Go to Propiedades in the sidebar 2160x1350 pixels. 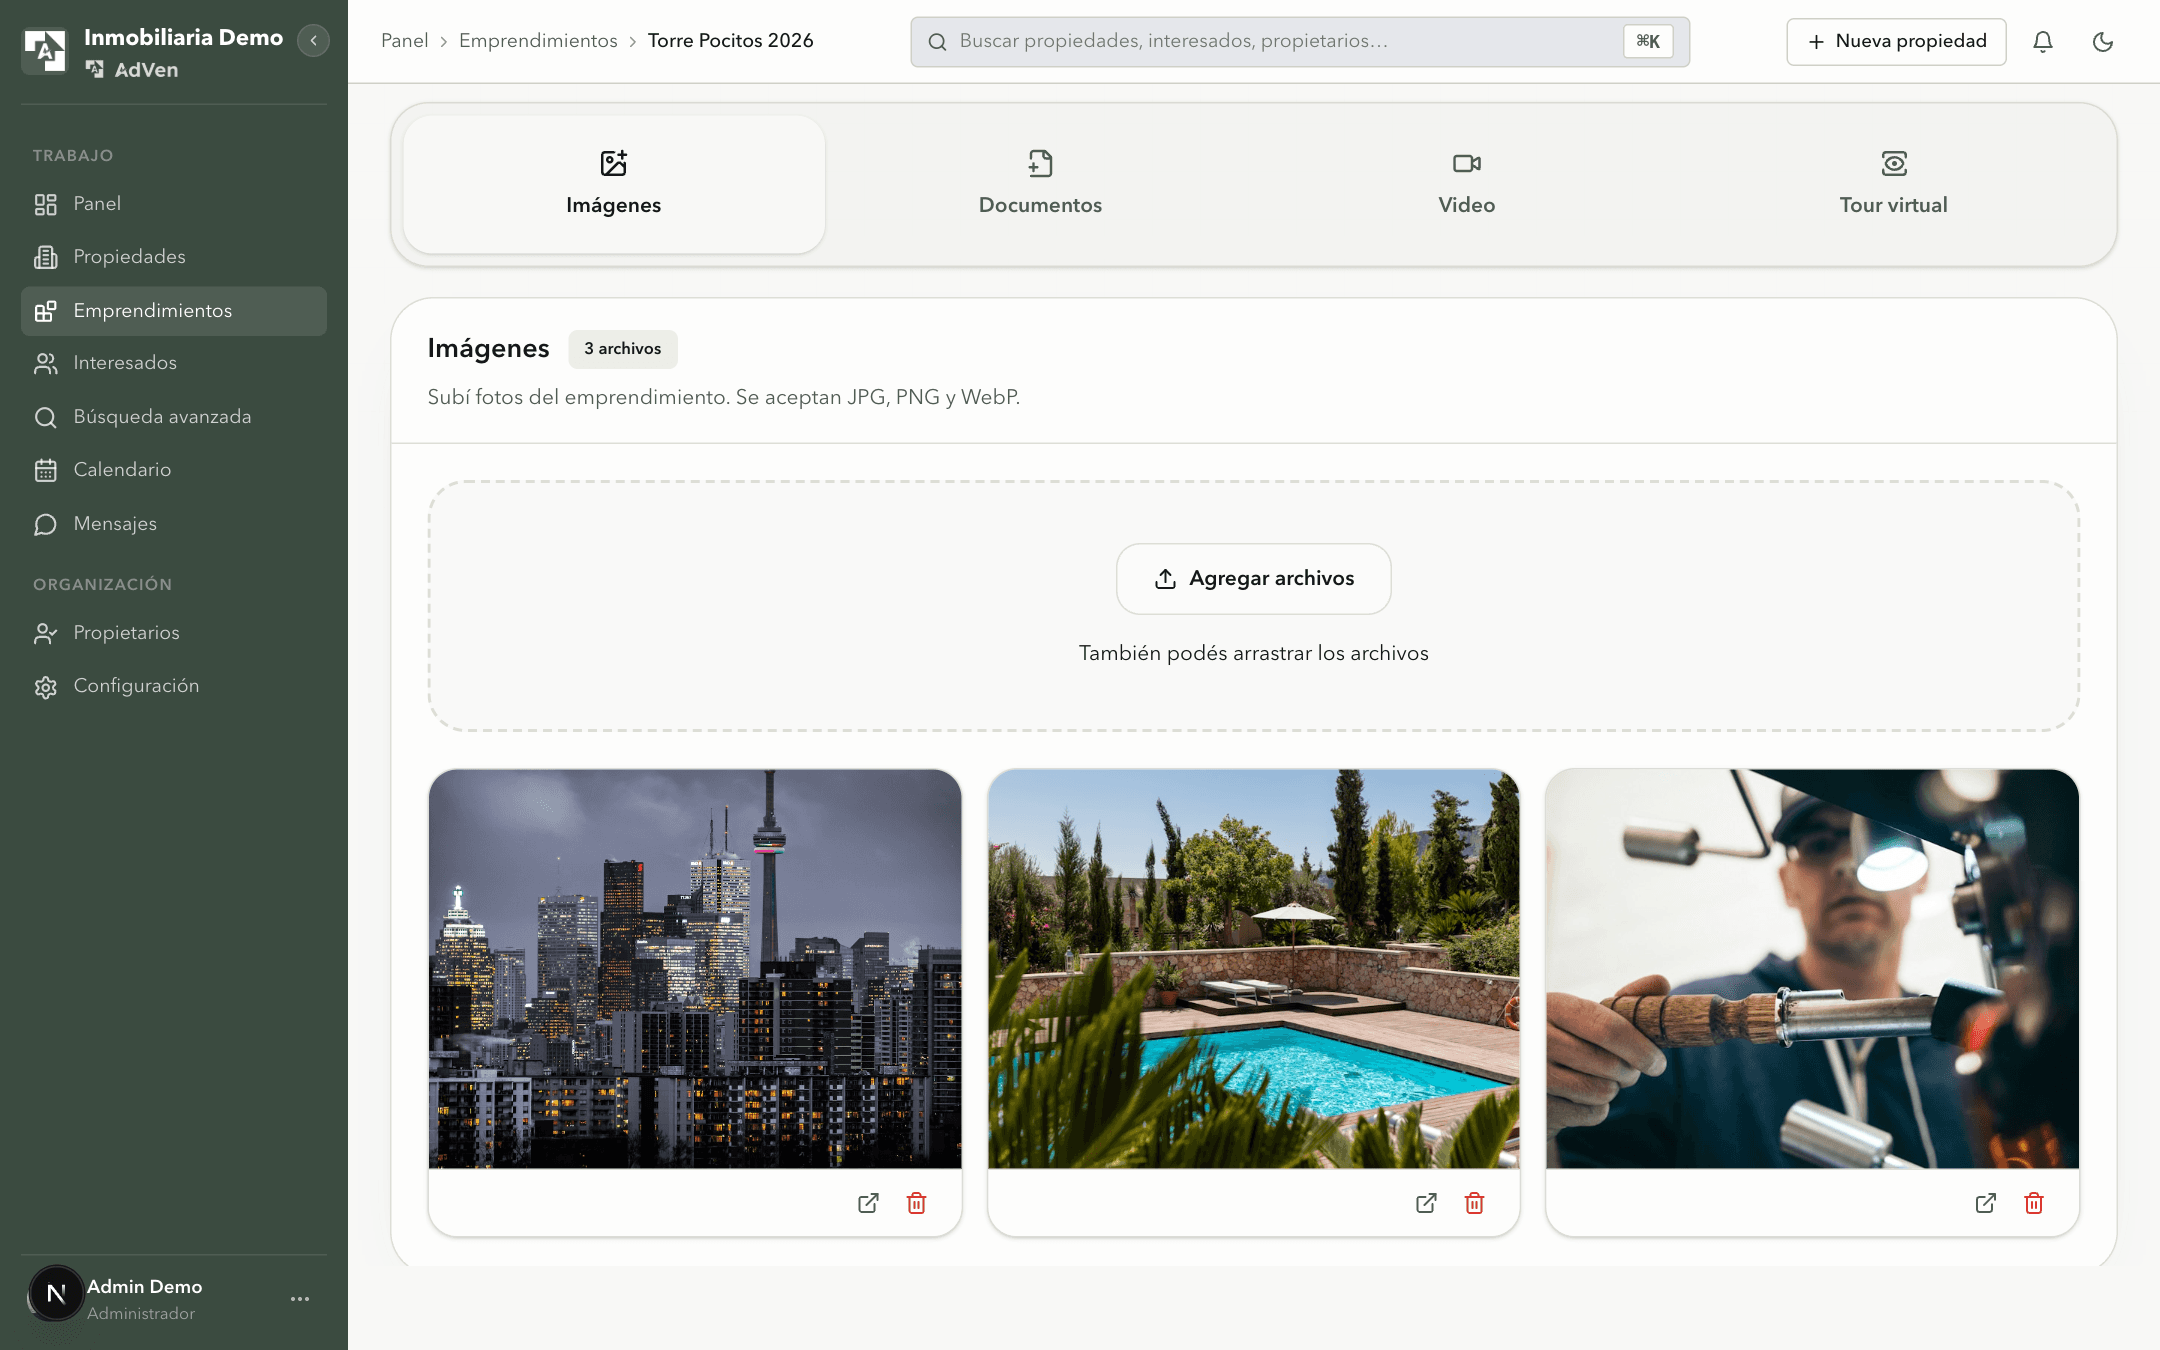click(x=173, y=257)
